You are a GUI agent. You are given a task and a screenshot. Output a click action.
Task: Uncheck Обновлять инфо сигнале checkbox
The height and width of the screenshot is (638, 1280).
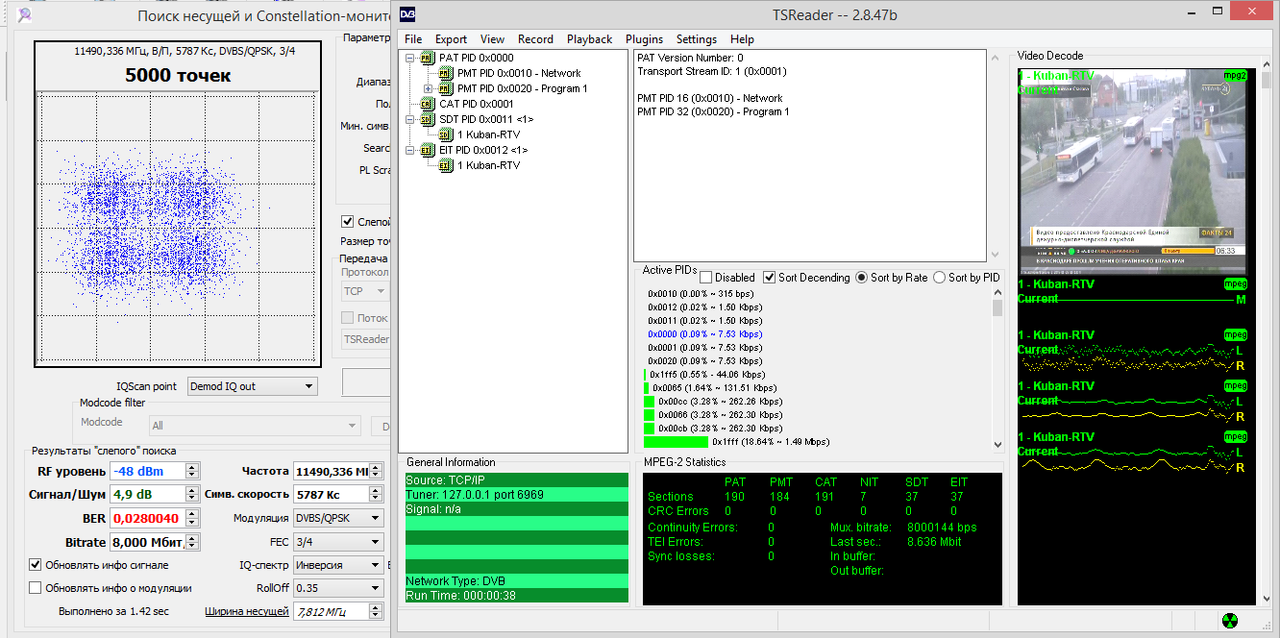click(x=36, y=565)
